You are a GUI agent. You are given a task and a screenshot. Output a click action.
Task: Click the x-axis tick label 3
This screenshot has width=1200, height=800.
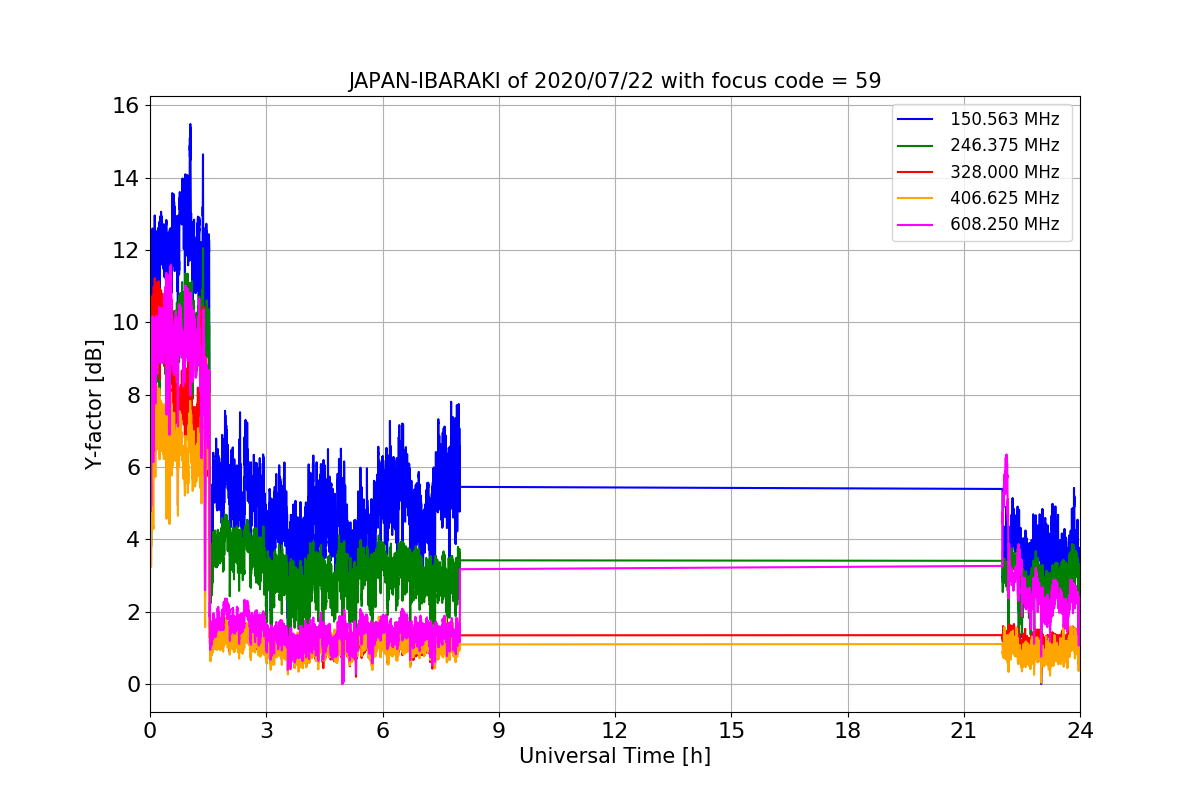click(266, 731)
